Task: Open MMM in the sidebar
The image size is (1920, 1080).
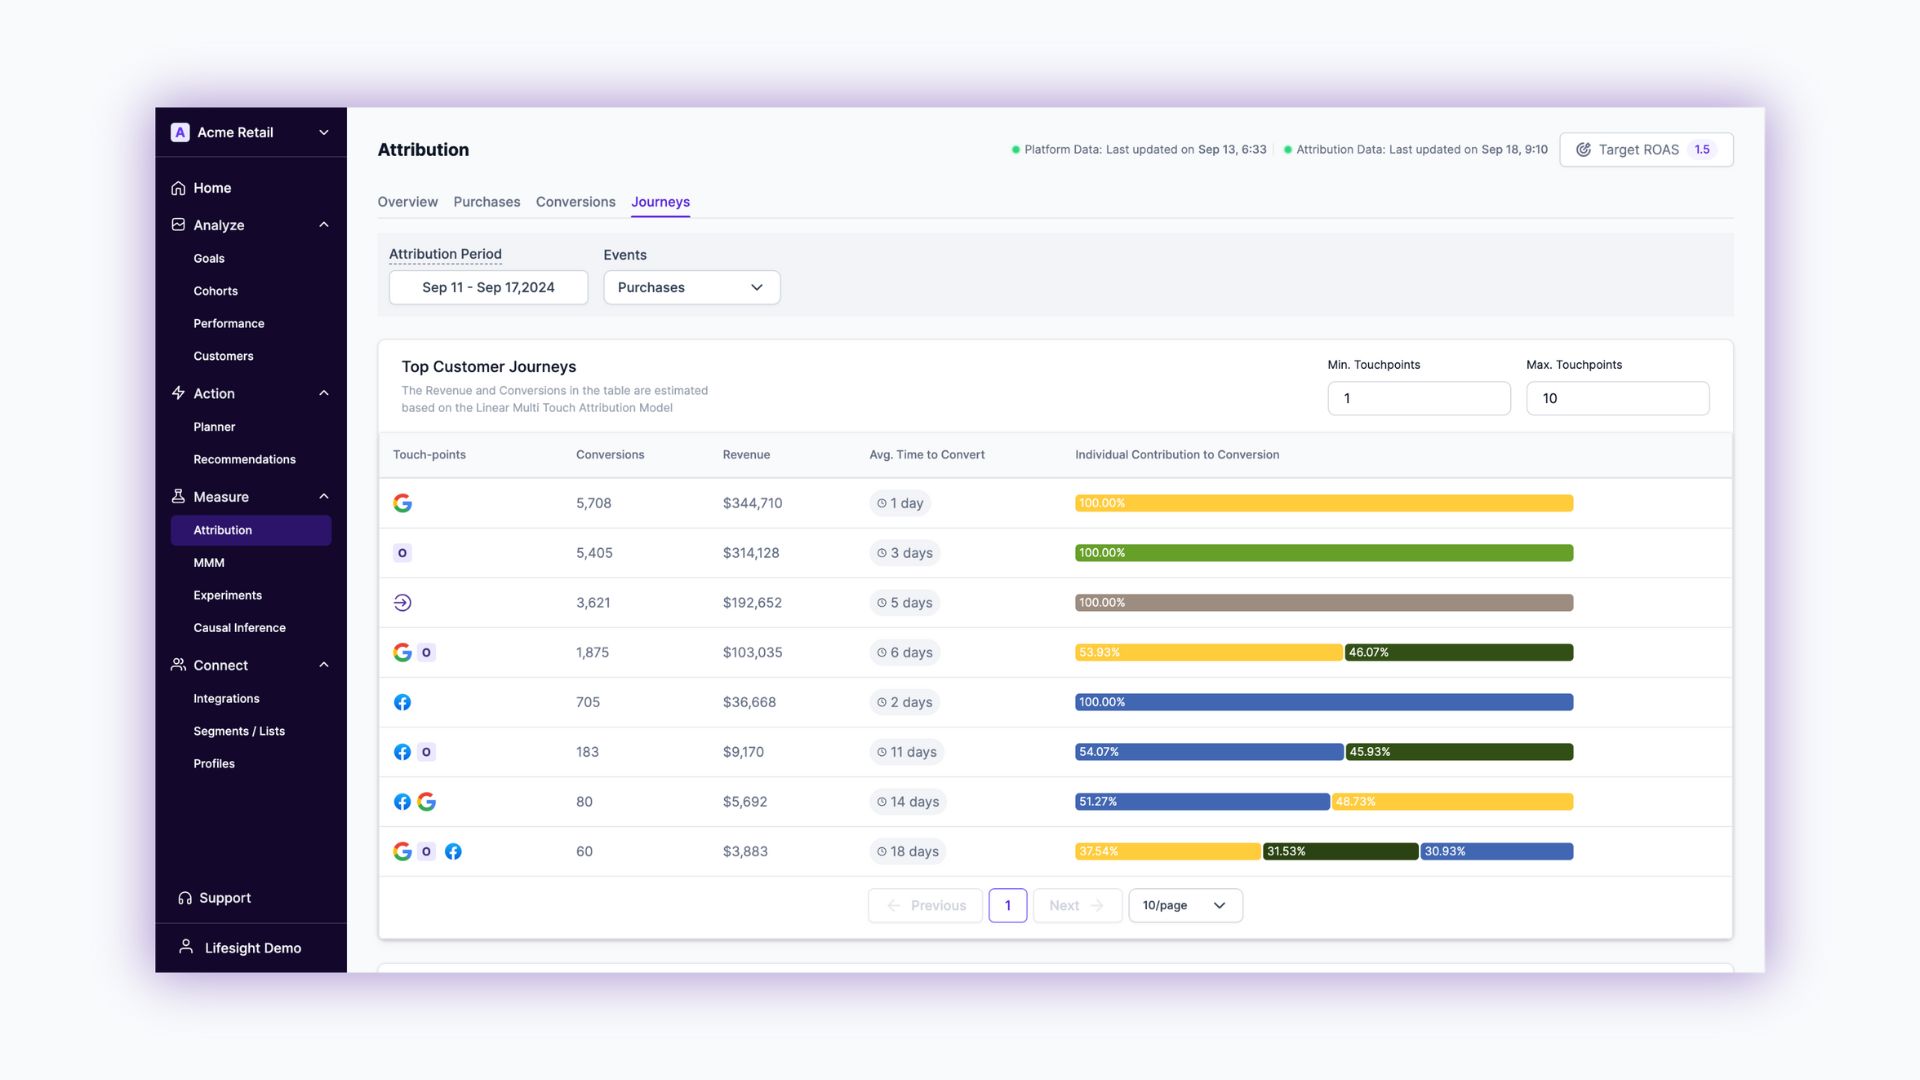Action: pyautogui.click(x=209, y=563)
